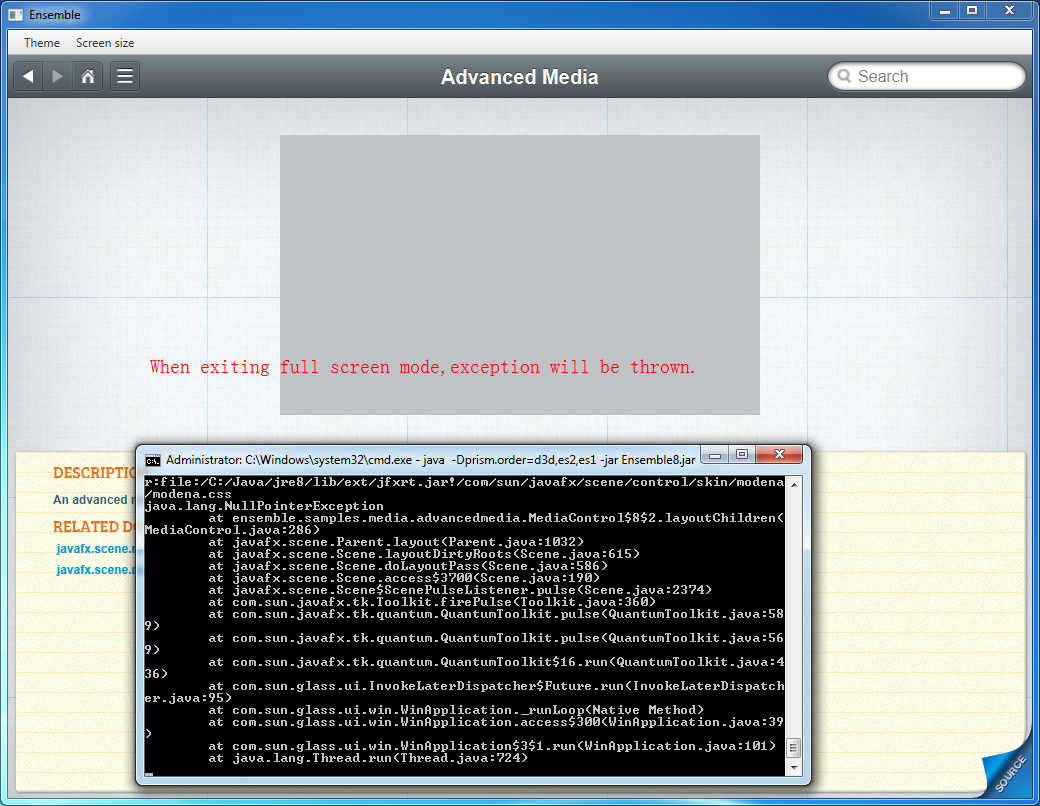This screenshot has height=806, width=1040.
Task: Return to the Ensemble home page
Action: (x=88, y=77)
